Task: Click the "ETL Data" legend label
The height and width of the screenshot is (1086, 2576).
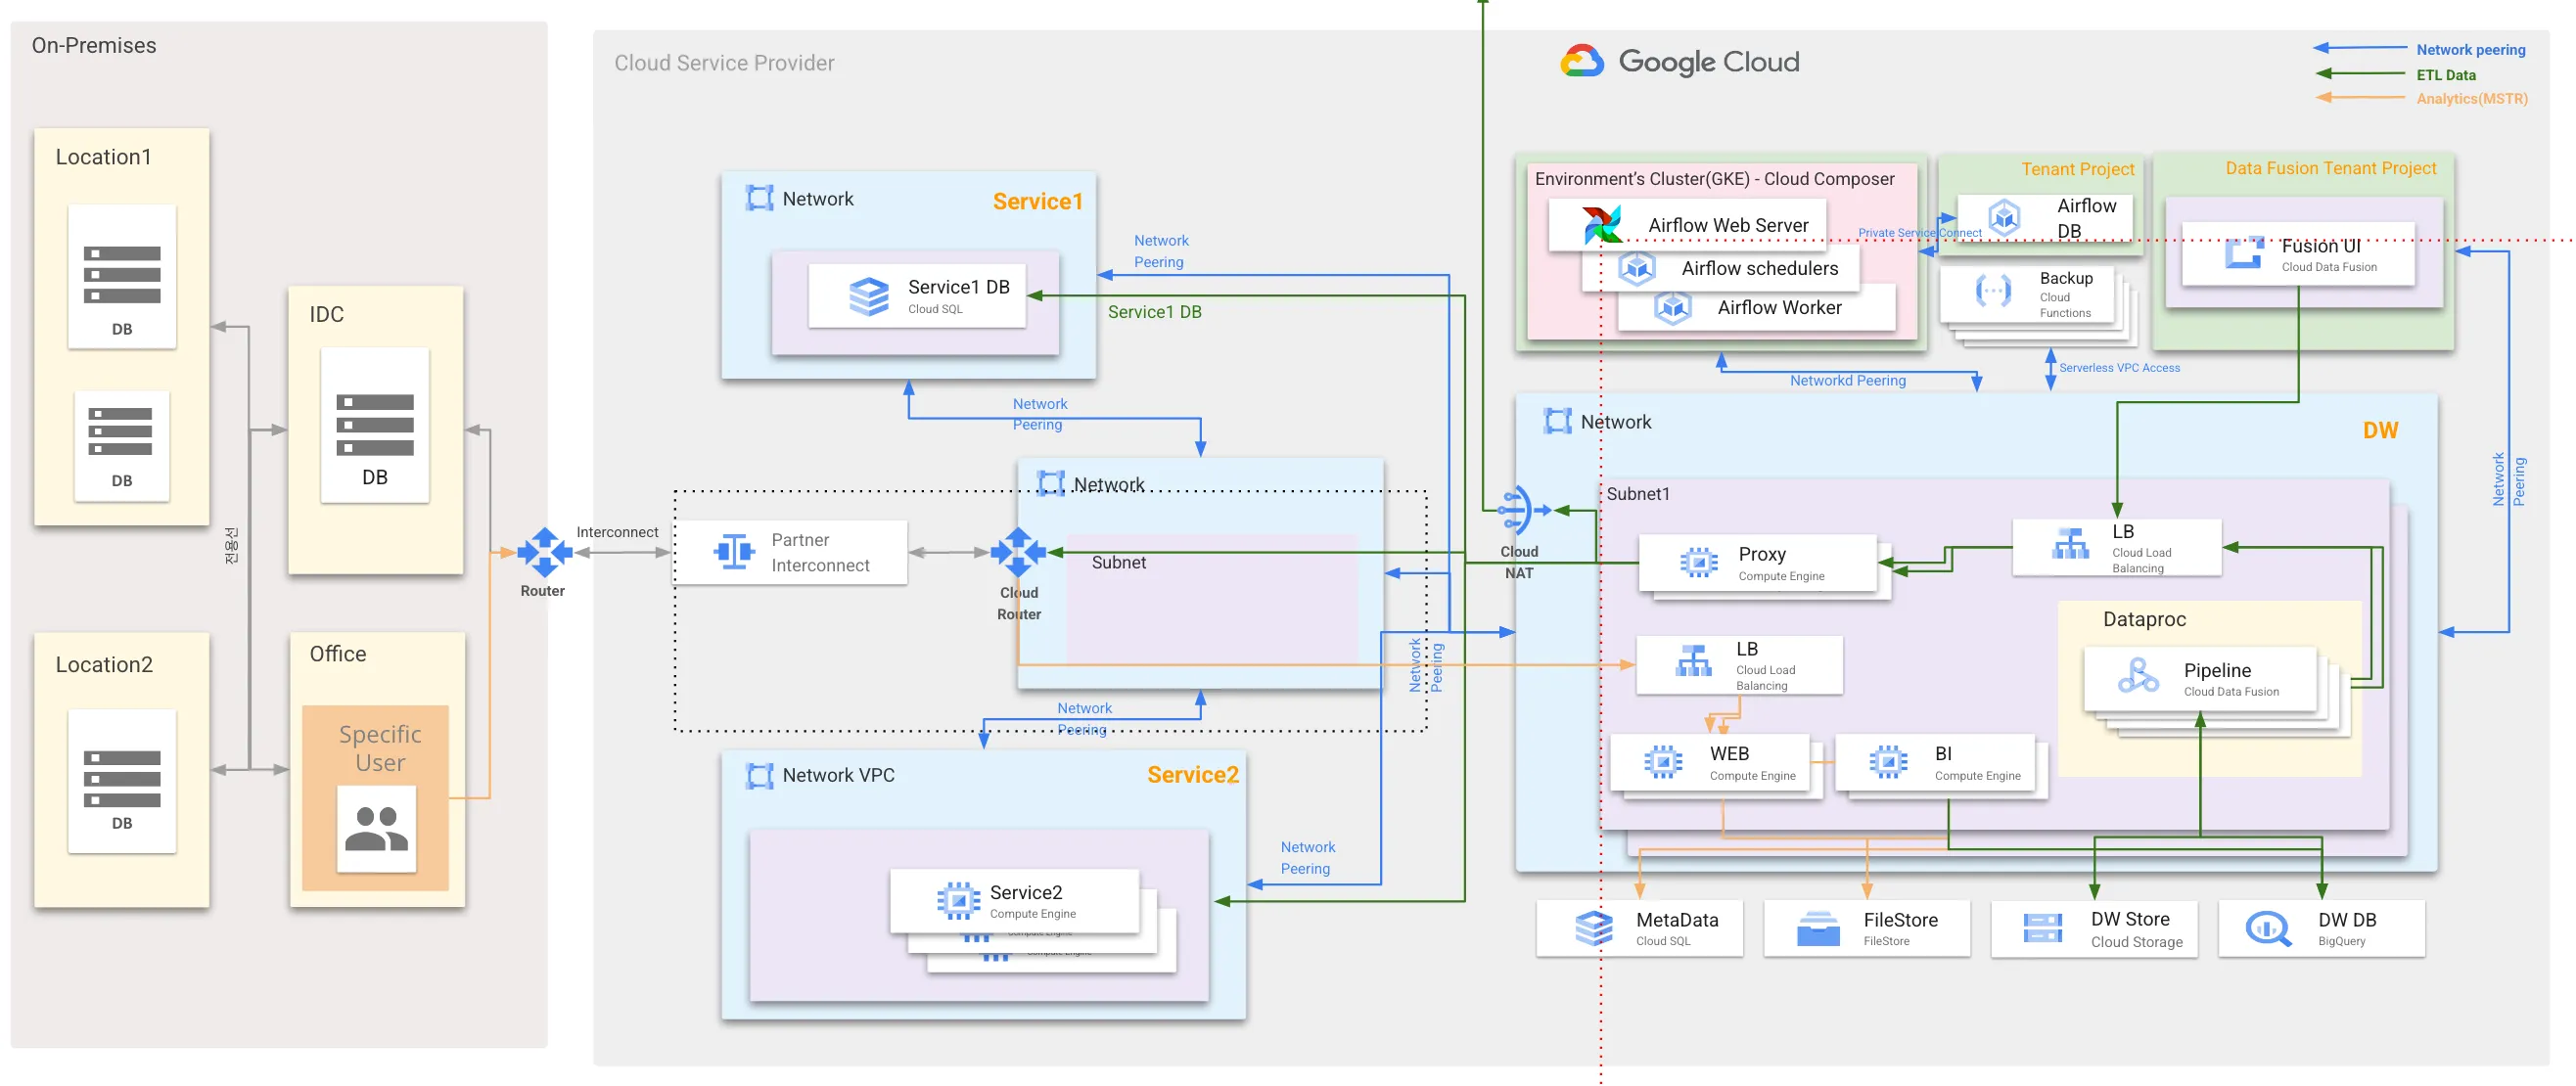Action: 2446,75
